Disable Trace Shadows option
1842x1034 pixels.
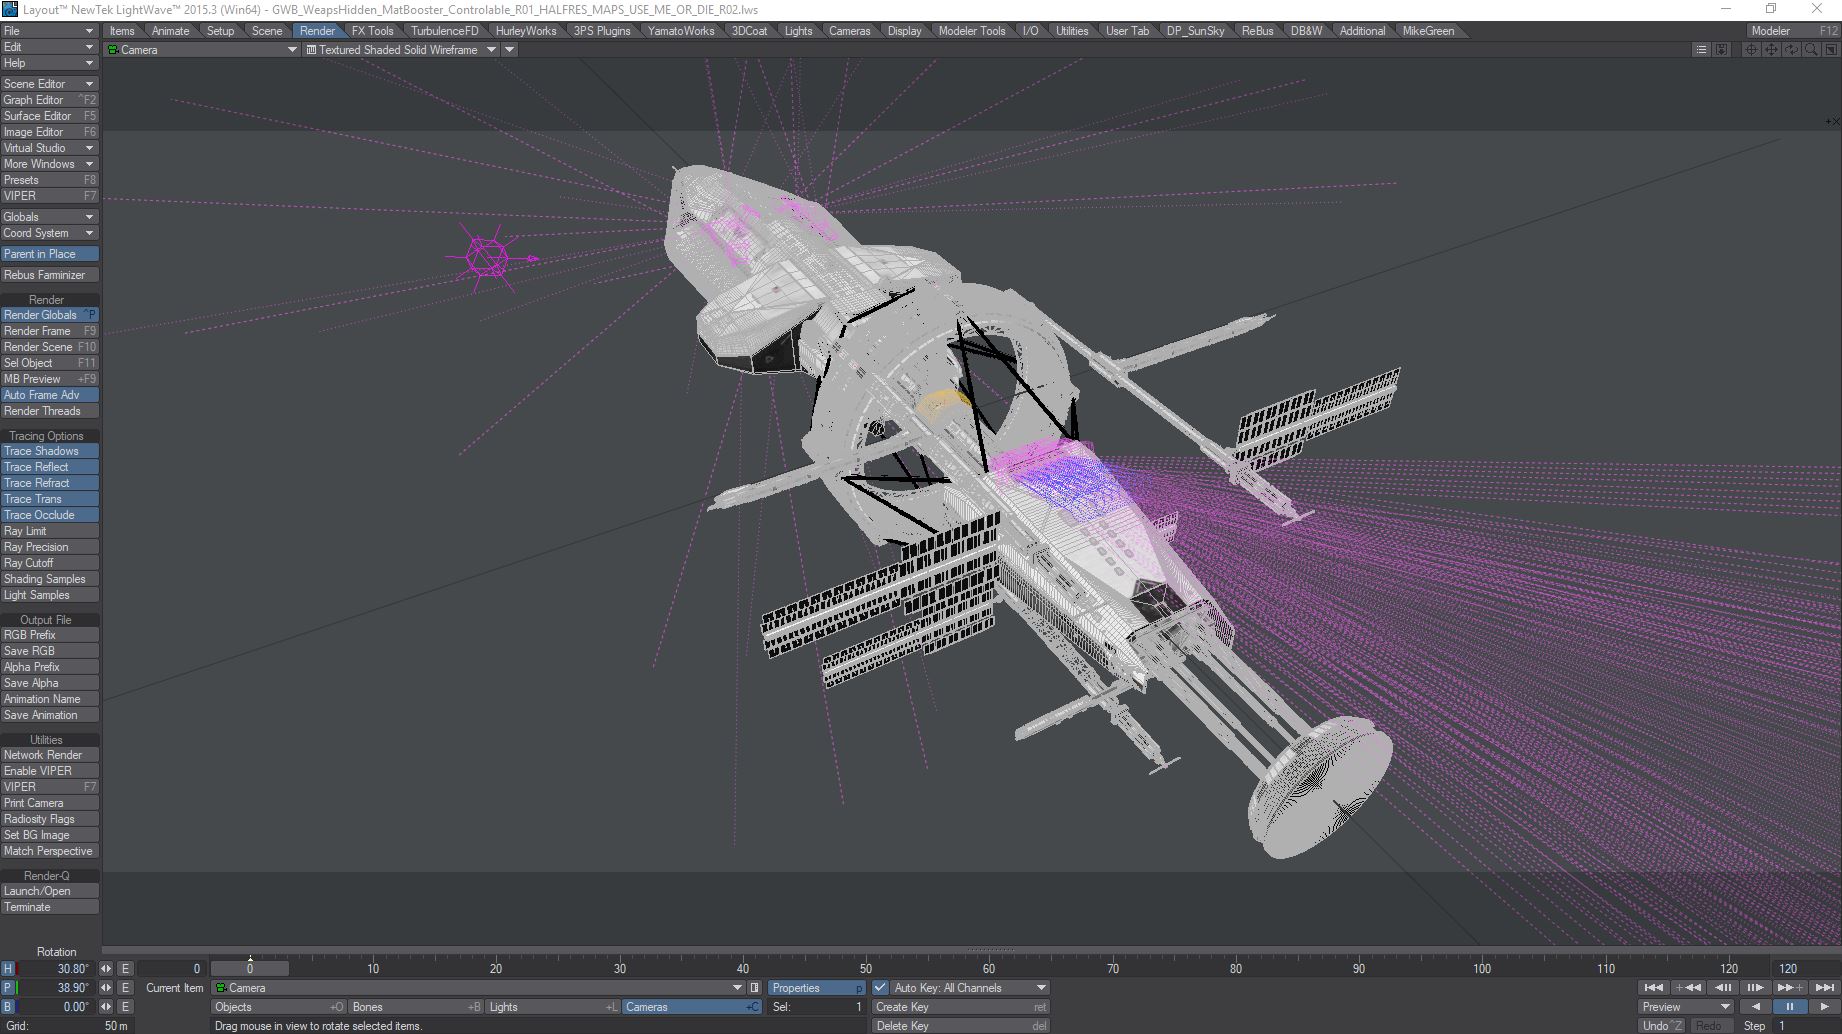click(x=49, y=451)
